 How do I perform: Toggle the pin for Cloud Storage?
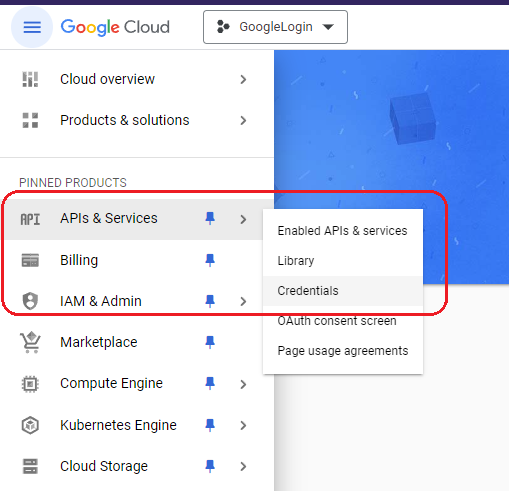[210, 466]
